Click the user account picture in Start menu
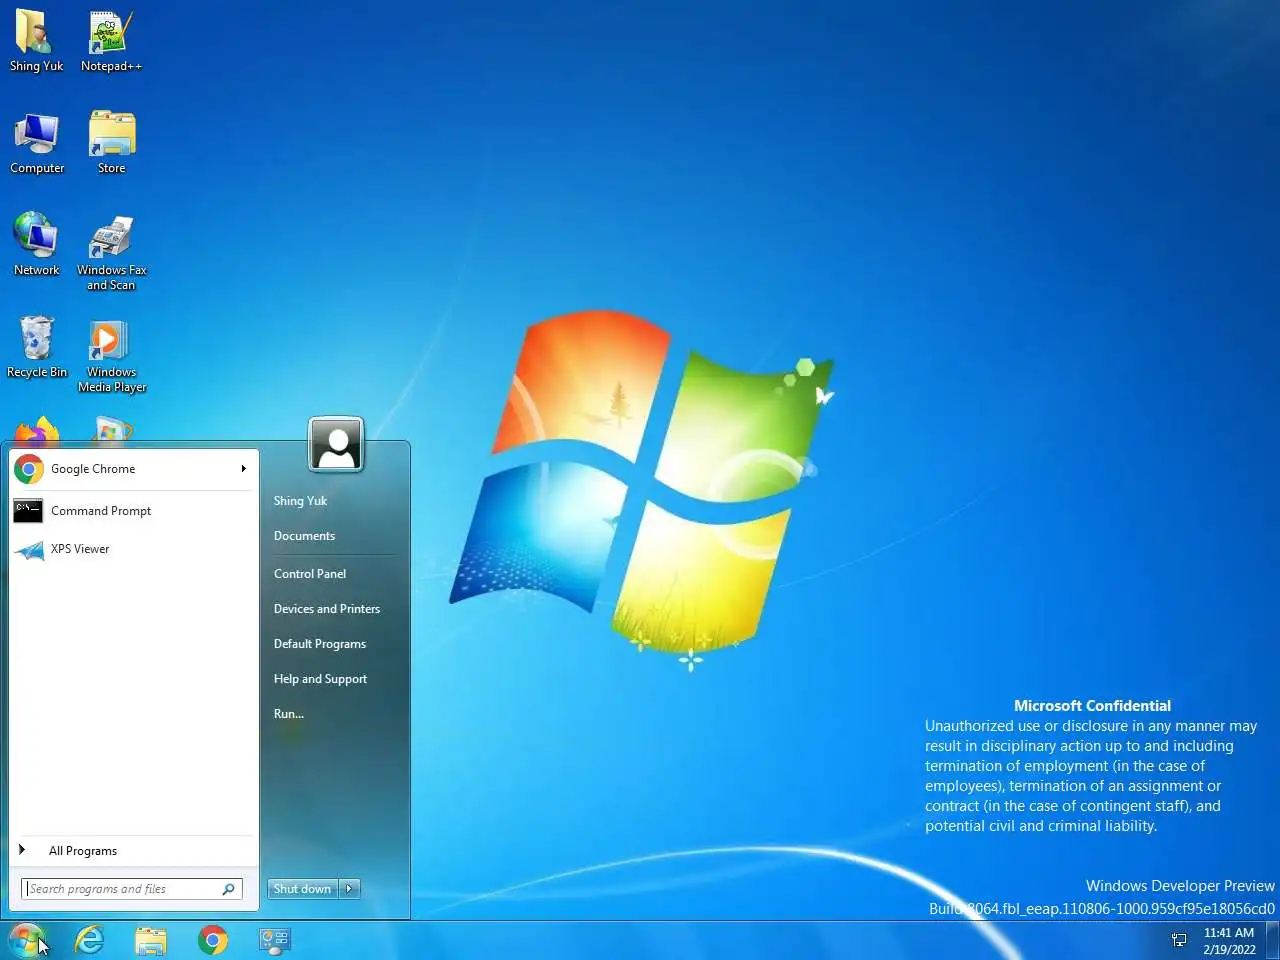This screenshot has height=960, width=1280. [336, 444]
